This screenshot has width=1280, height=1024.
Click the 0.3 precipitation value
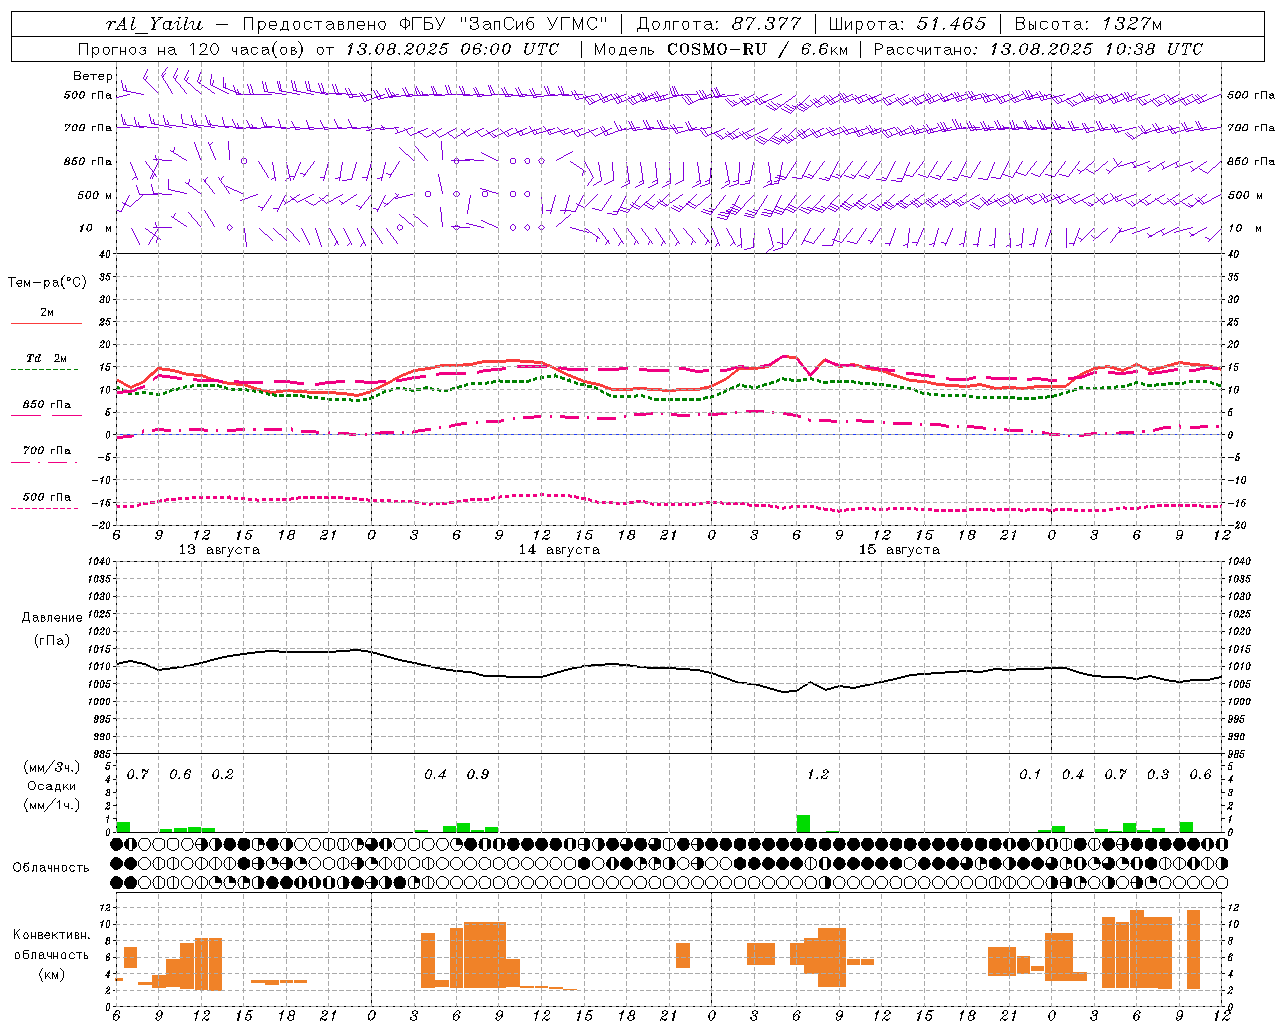point(1158,775)
